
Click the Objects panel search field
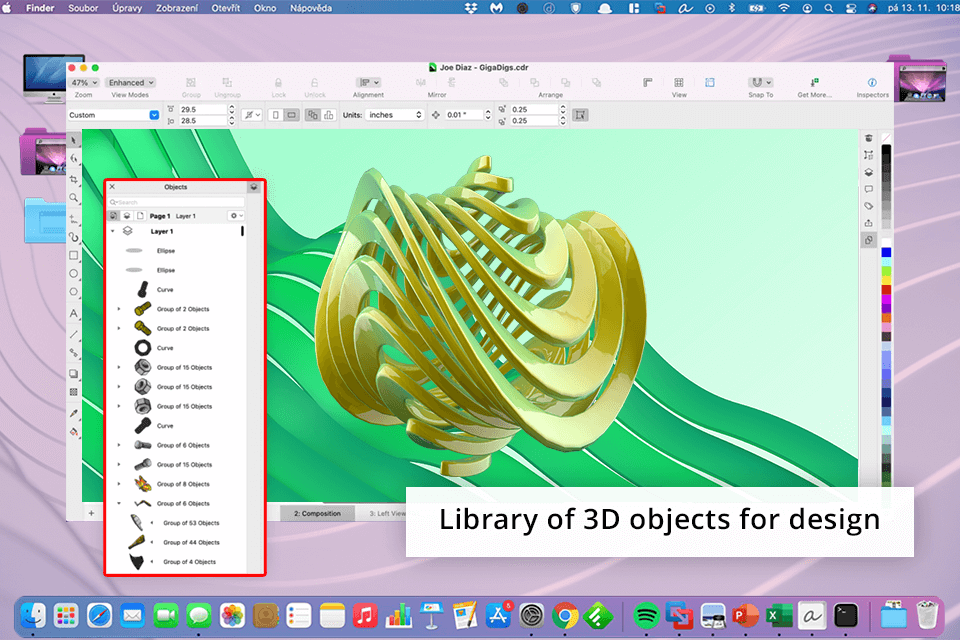point(178,202)
